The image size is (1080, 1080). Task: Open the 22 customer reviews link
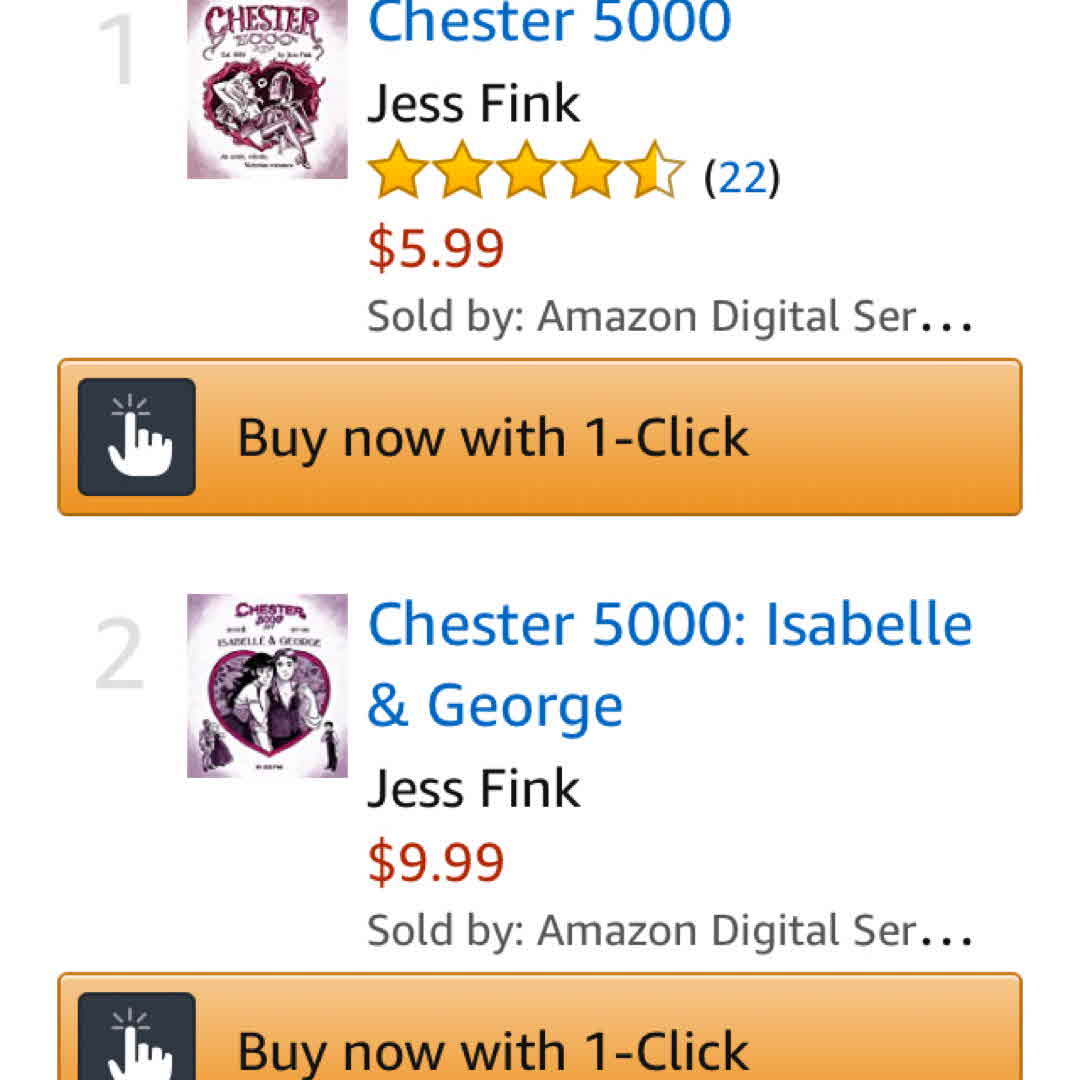pos(742,178)
